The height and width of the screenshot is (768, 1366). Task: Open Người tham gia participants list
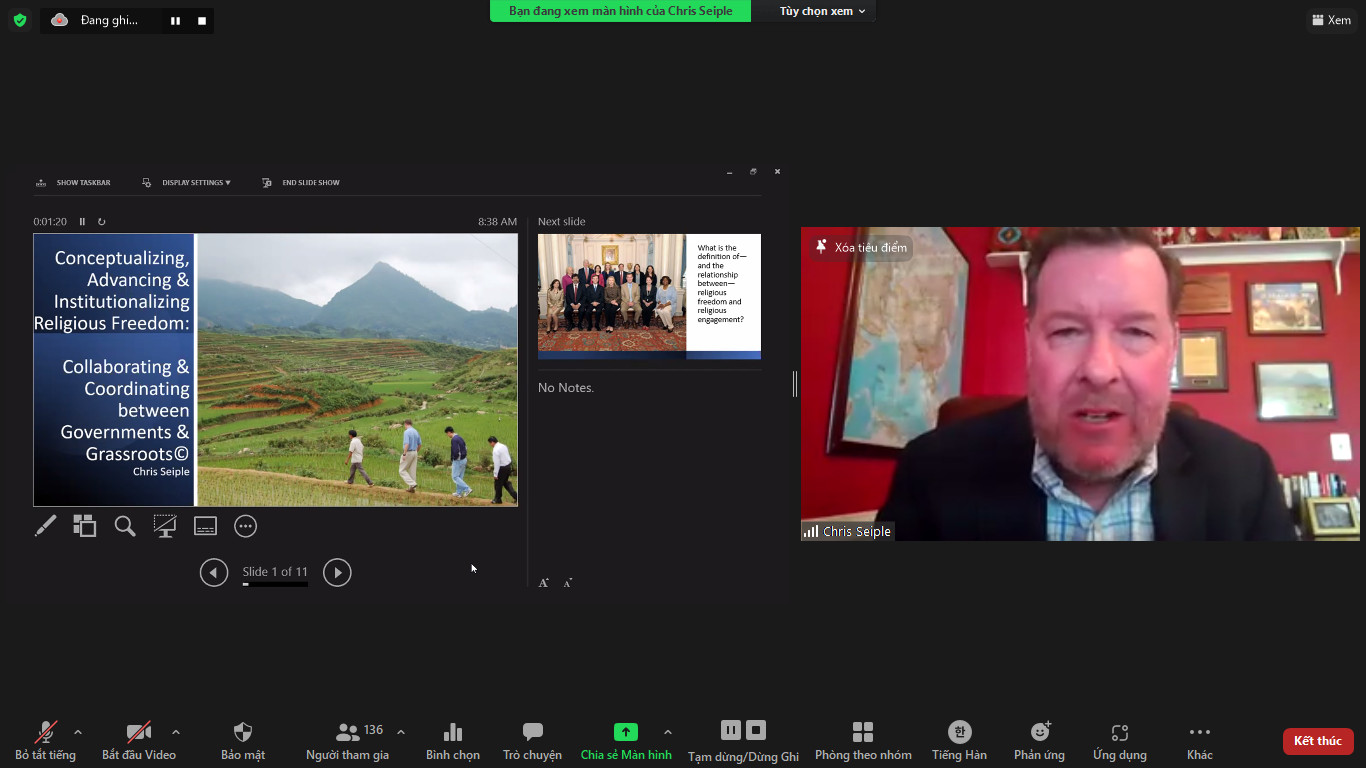point(348,740)
